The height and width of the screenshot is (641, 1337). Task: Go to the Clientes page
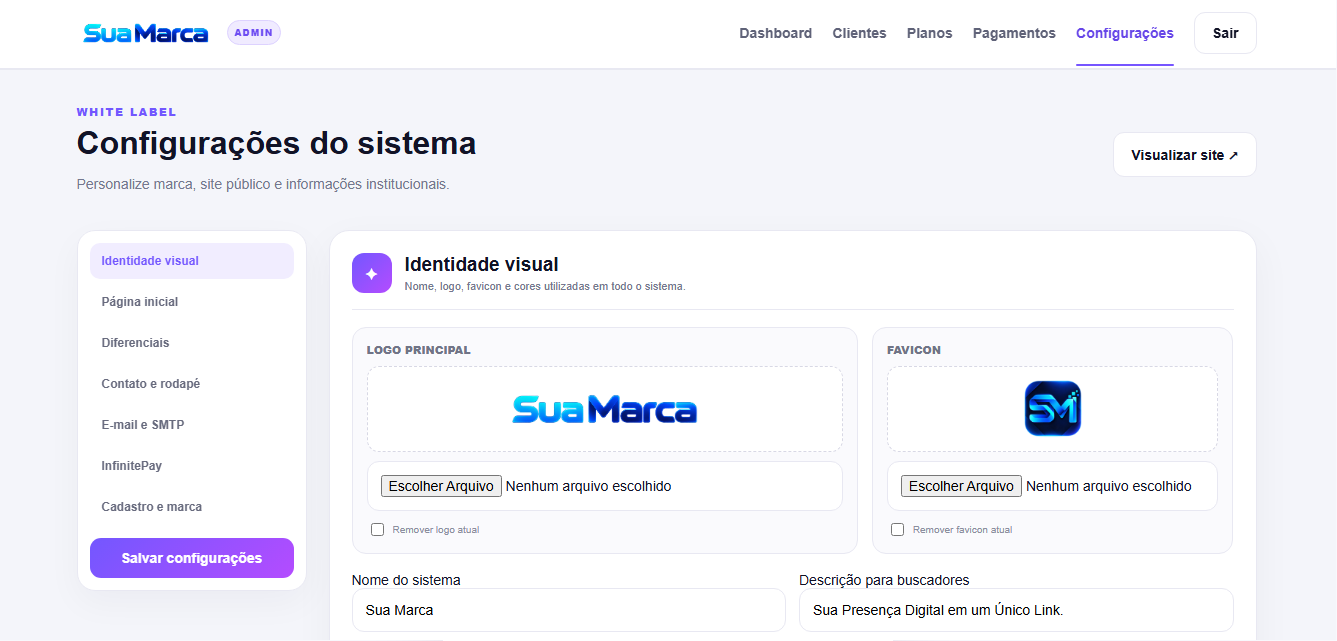point(859,33)
